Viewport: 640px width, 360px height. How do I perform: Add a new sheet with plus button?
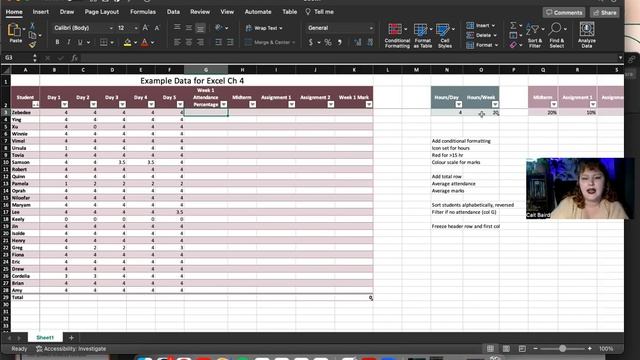(71, 338)
